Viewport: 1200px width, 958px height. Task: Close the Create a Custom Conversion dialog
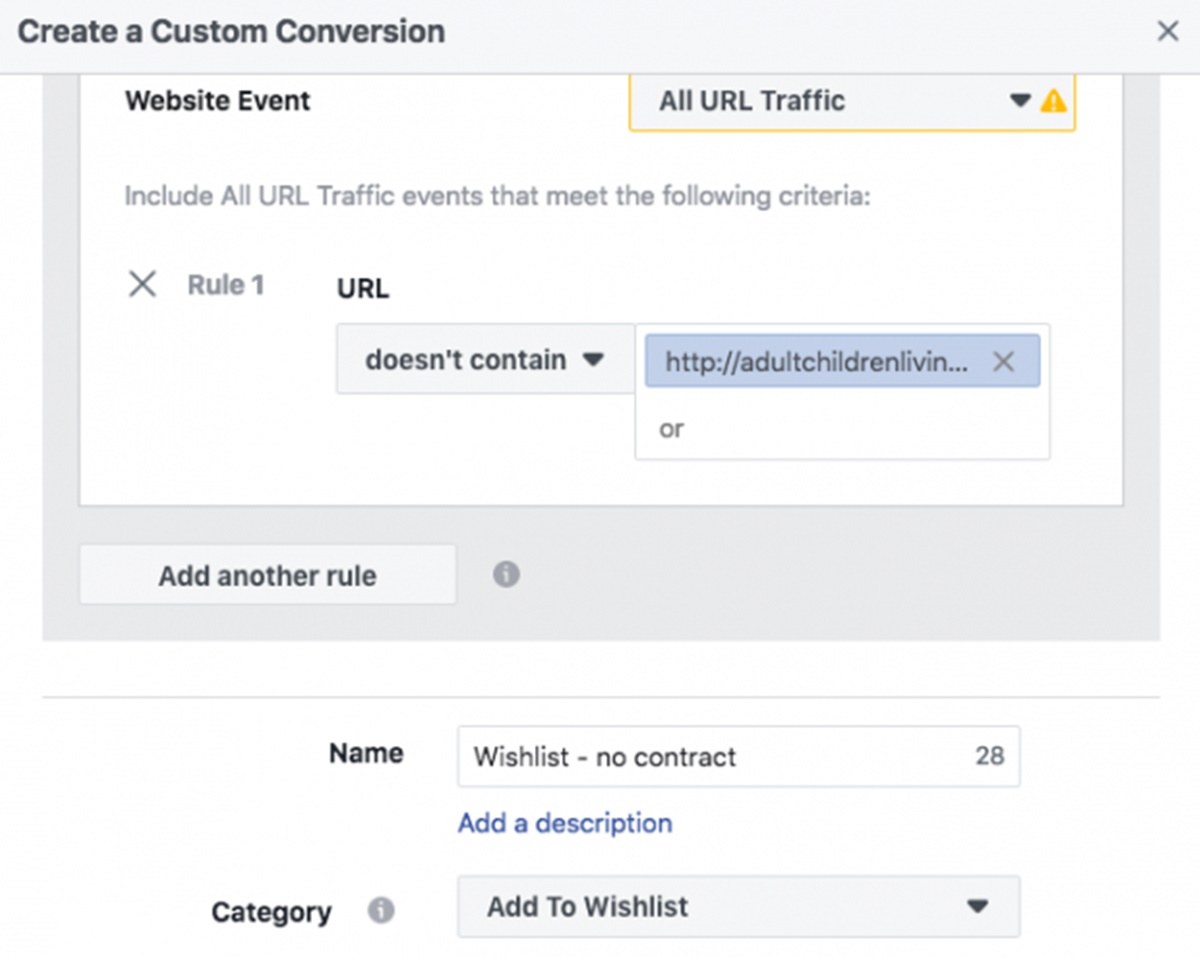click(x=1167, y=32)
